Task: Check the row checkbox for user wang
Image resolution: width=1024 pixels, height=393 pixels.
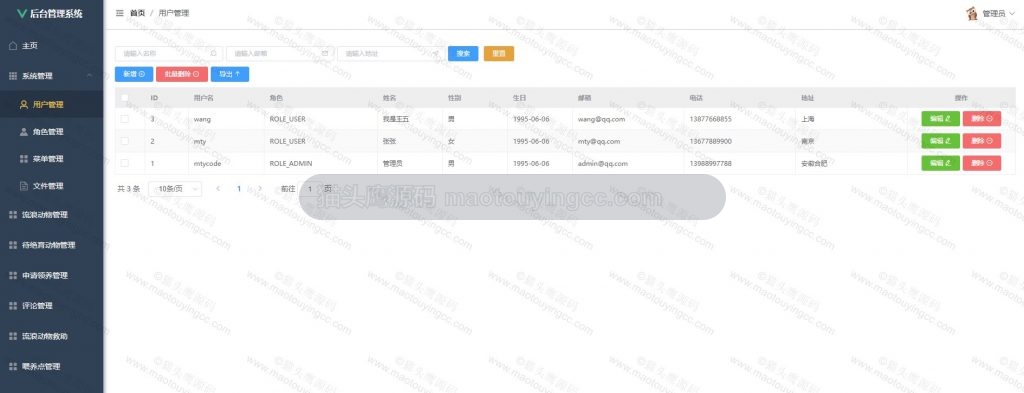Action: (125, 119)
